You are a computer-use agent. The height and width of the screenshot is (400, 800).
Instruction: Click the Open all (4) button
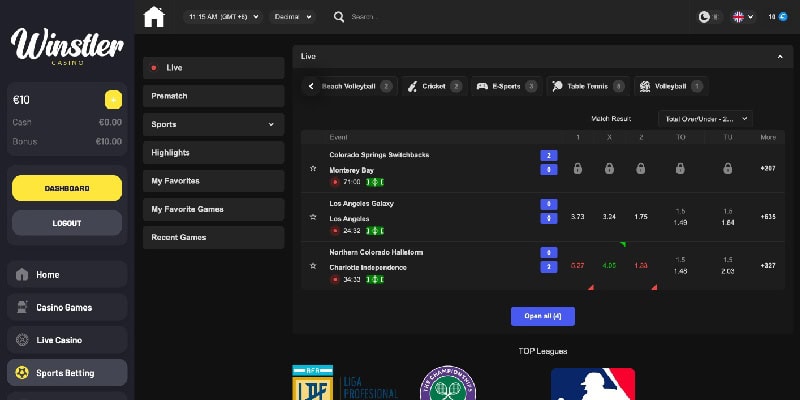tap(543, 316)
